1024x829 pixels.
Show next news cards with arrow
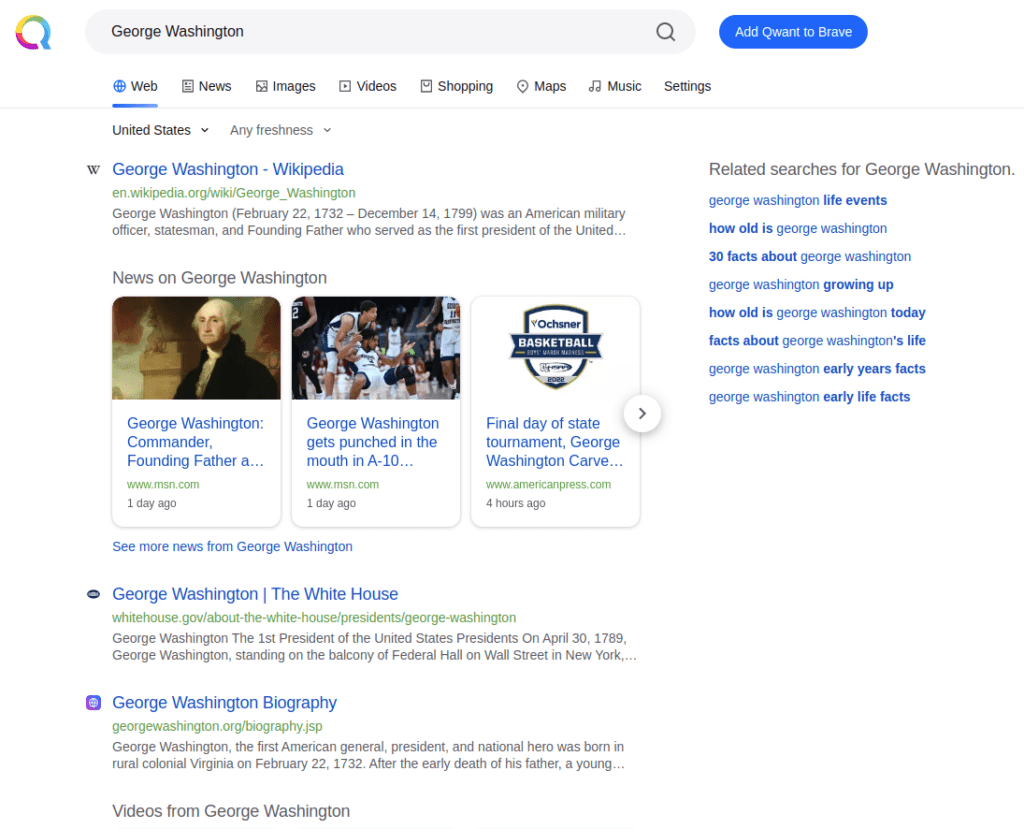(642, 414)
